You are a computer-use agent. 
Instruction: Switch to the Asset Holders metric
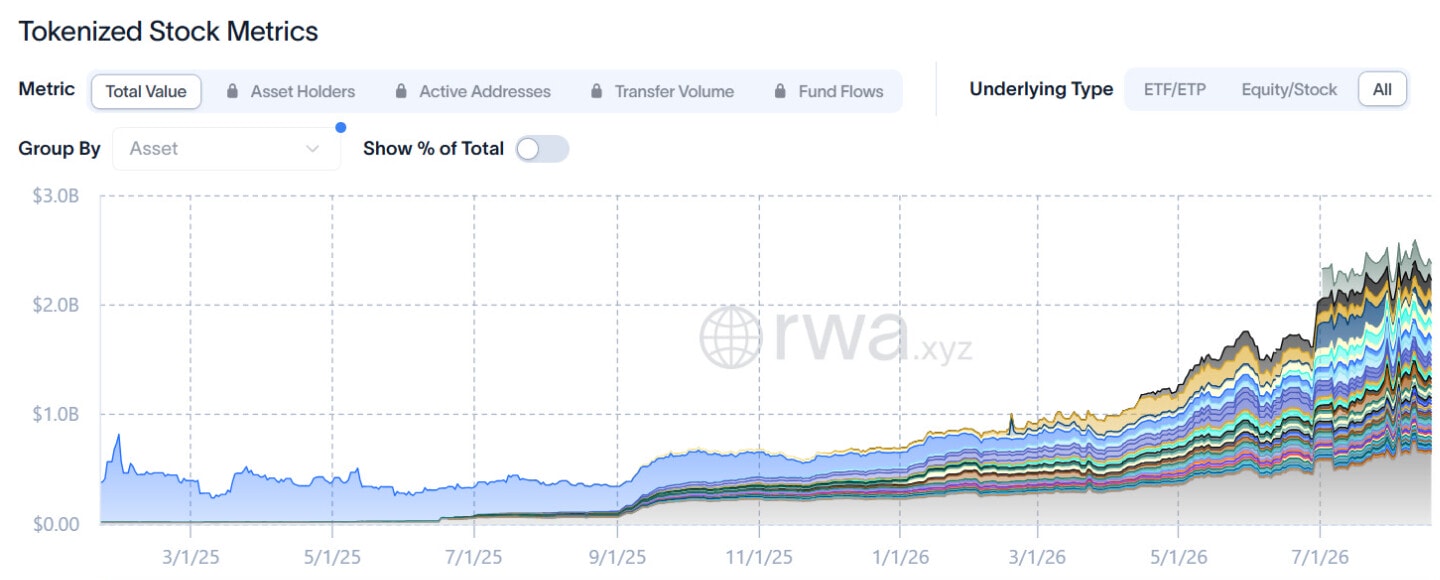[x=290, y=91]
